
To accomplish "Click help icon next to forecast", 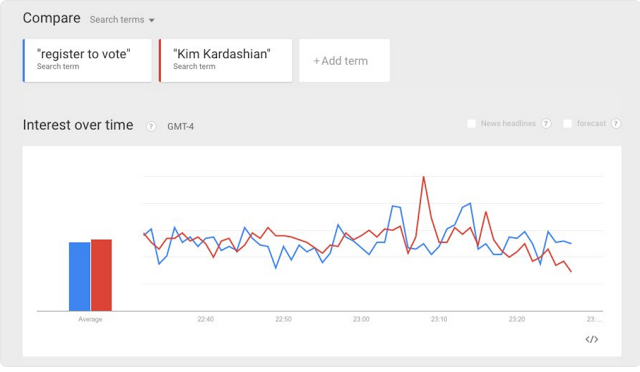I will [616, 124].
